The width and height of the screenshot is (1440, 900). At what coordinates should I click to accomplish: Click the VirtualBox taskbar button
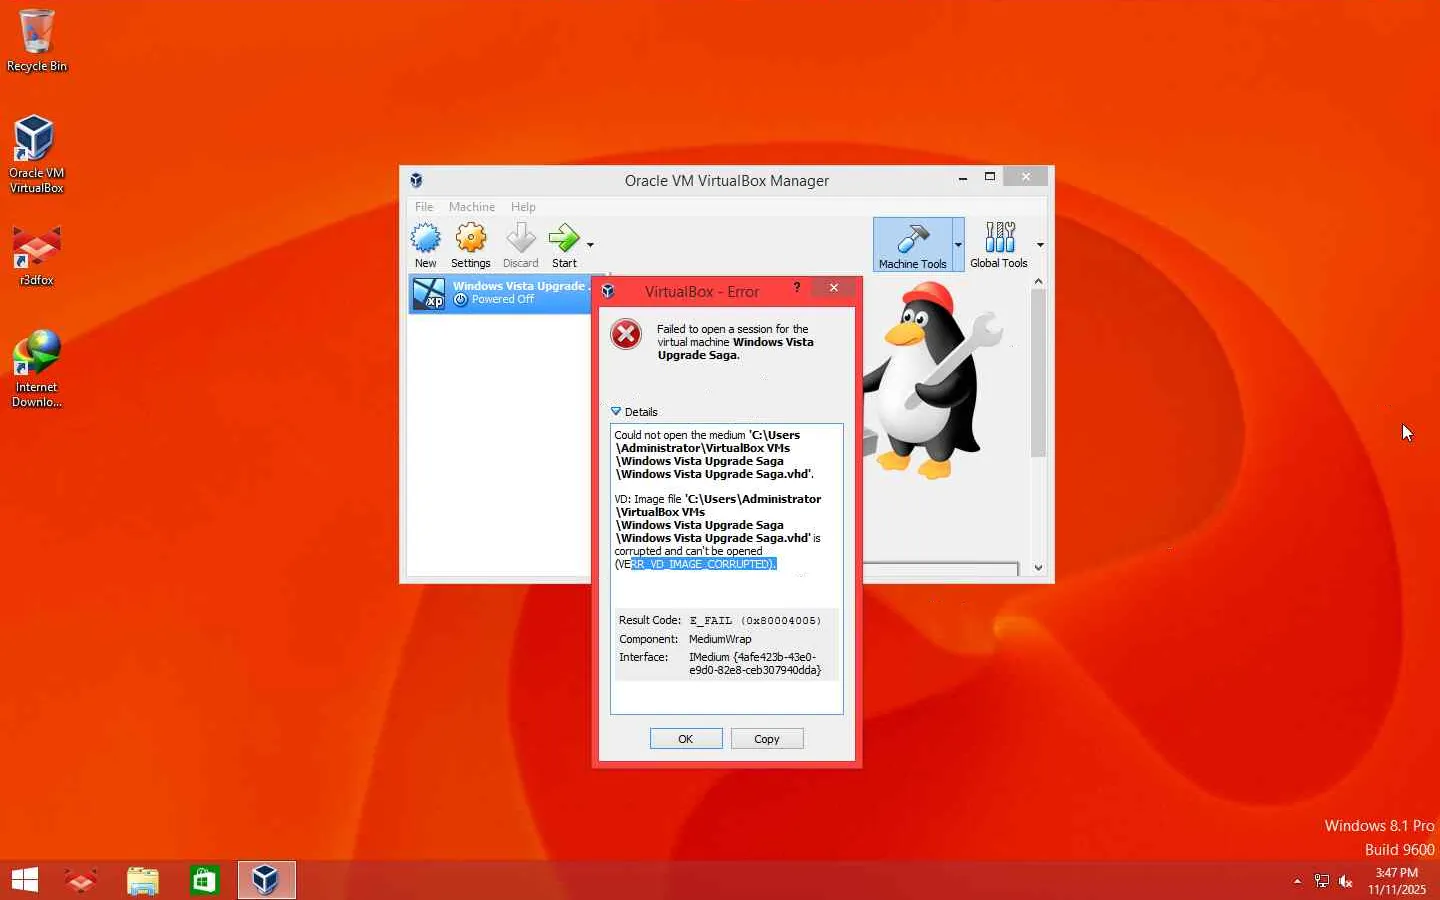tap(266, 880)
